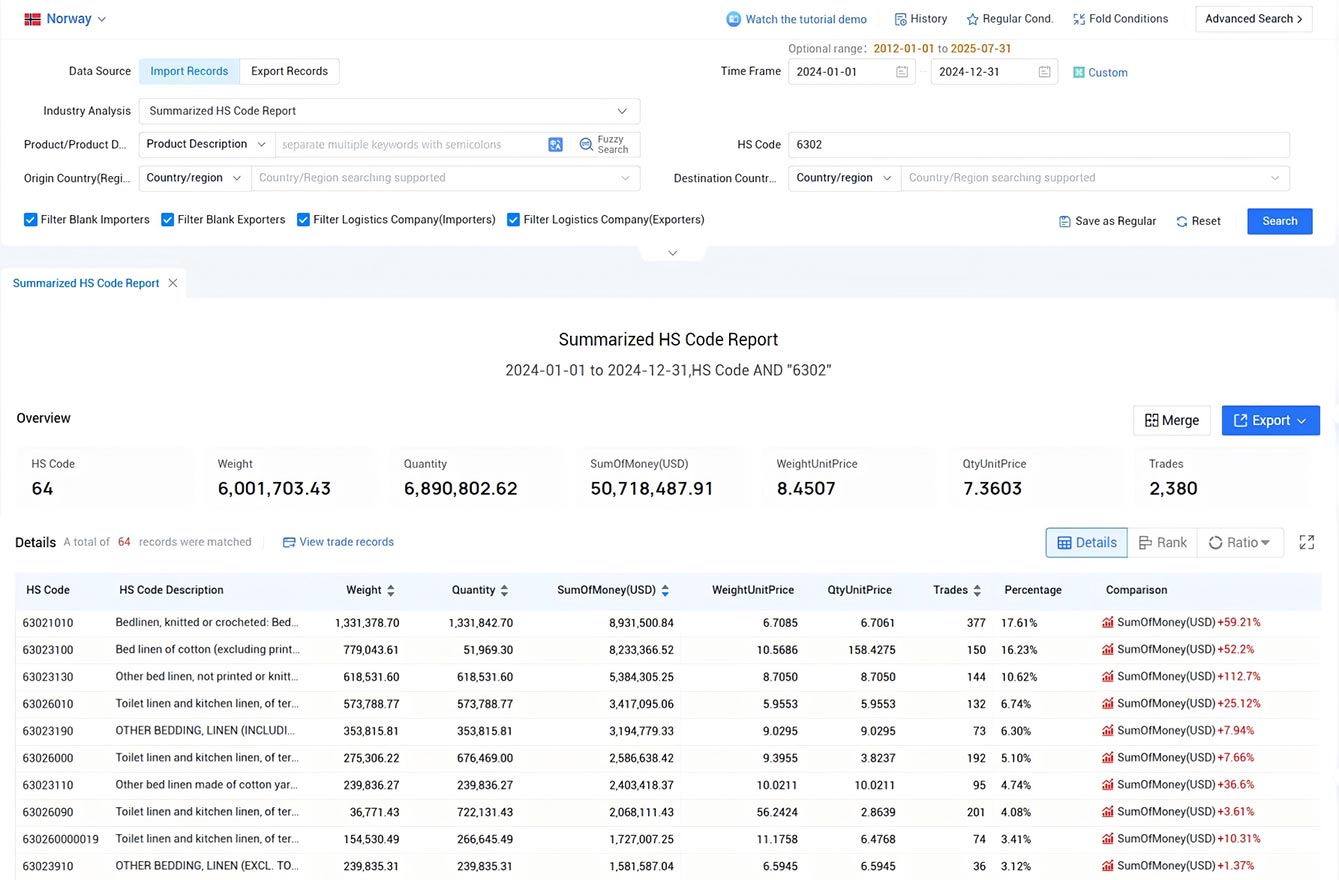Select the Summarized HS Code Report tab
1339x880 pixels.
click(x=86, y=283)
